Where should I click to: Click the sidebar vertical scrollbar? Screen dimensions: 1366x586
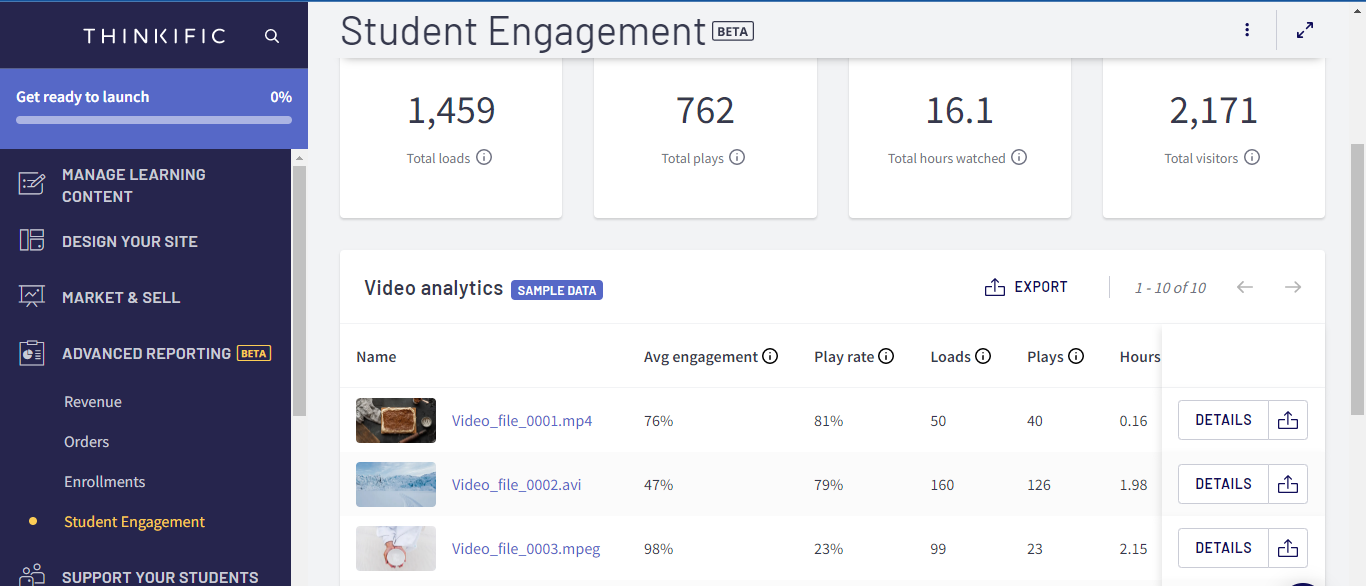click(x=298, y=290)
